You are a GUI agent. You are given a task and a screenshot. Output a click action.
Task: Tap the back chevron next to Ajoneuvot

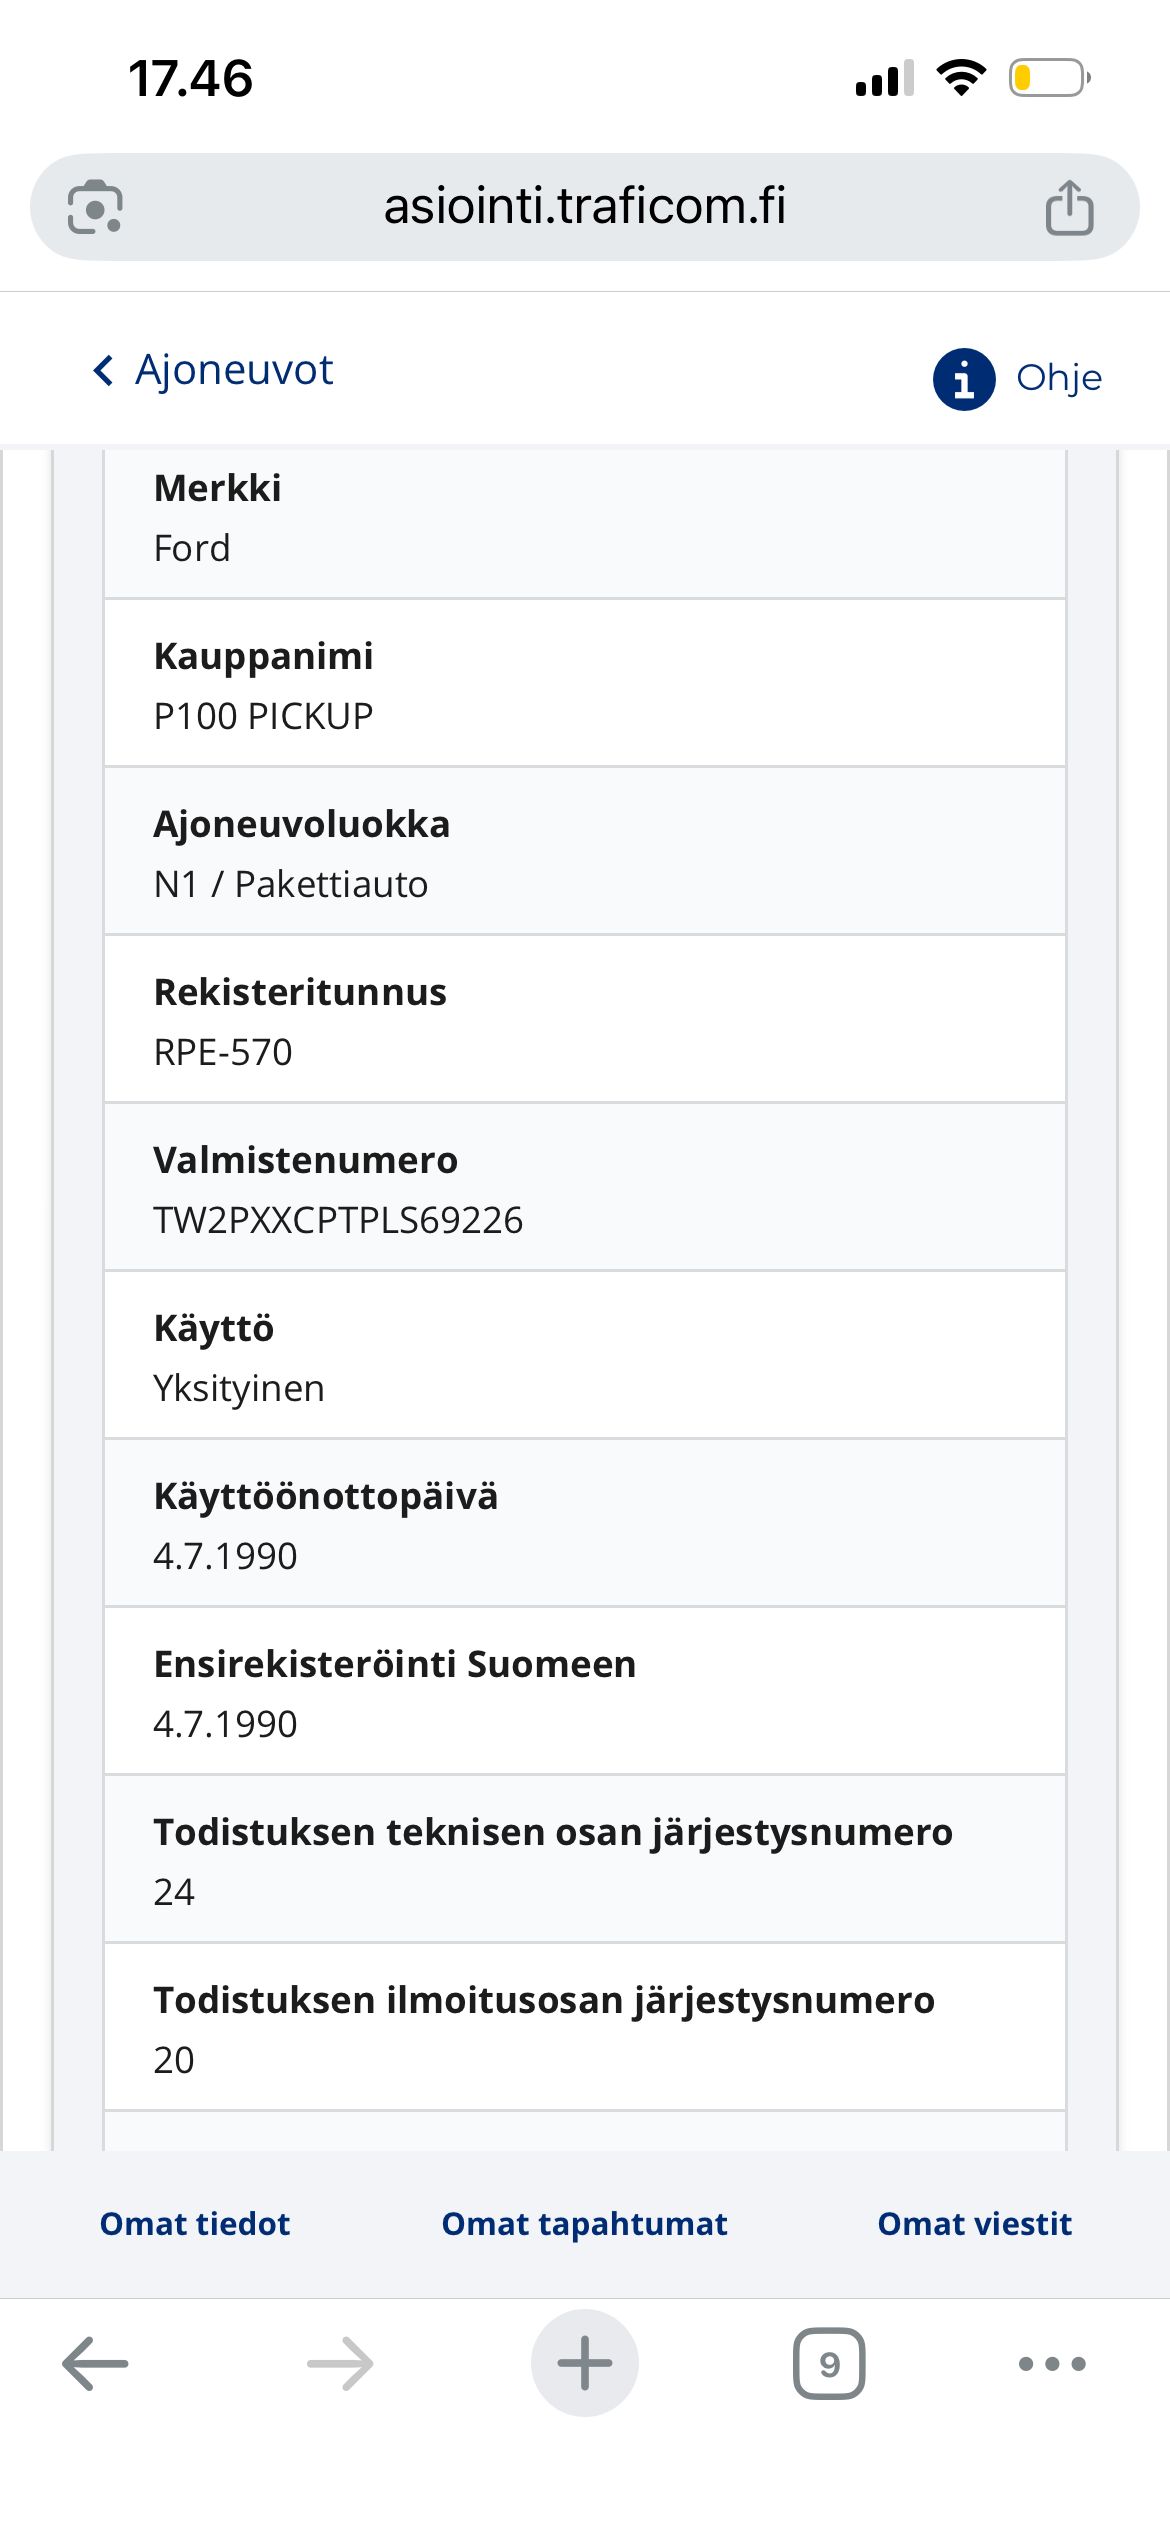(x=103, y=370)
